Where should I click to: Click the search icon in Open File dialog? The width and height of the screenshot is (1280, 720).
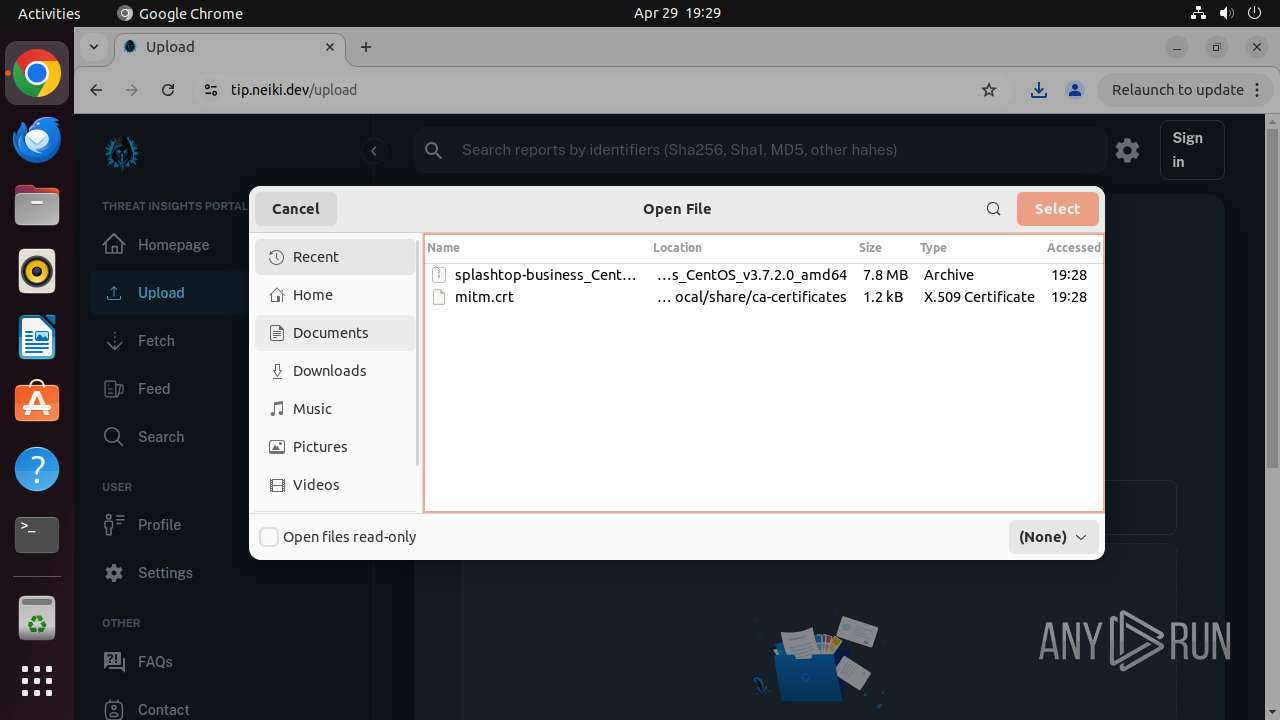(993, 209)
